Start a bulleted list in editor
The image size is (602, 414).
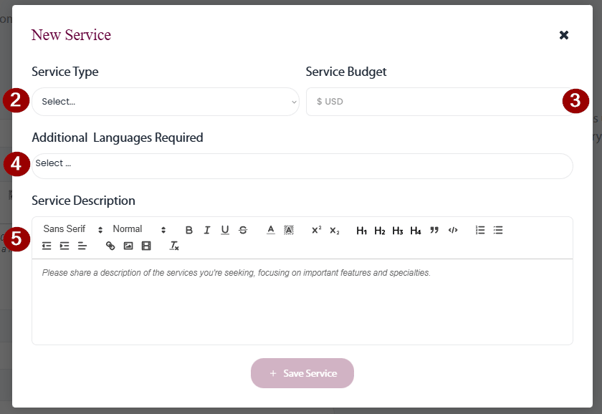click(x=498, y=230)
